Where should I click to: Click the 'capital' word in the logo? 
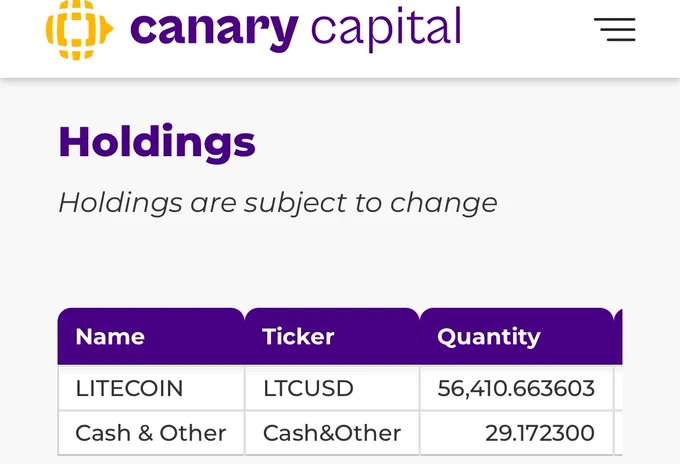386,28
